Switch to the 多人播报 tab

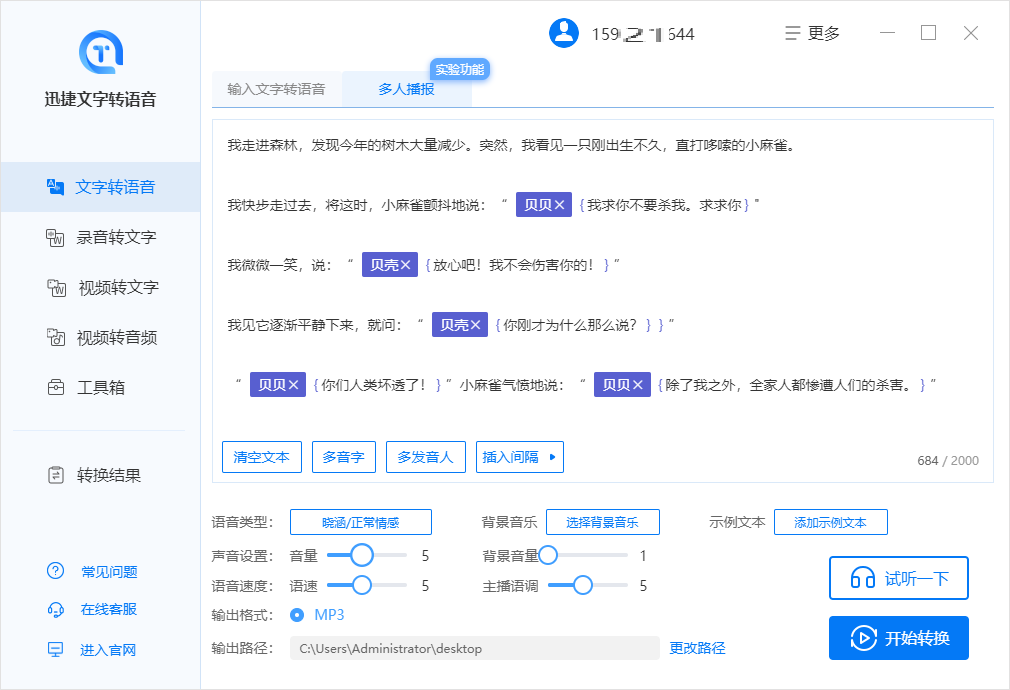407,88
